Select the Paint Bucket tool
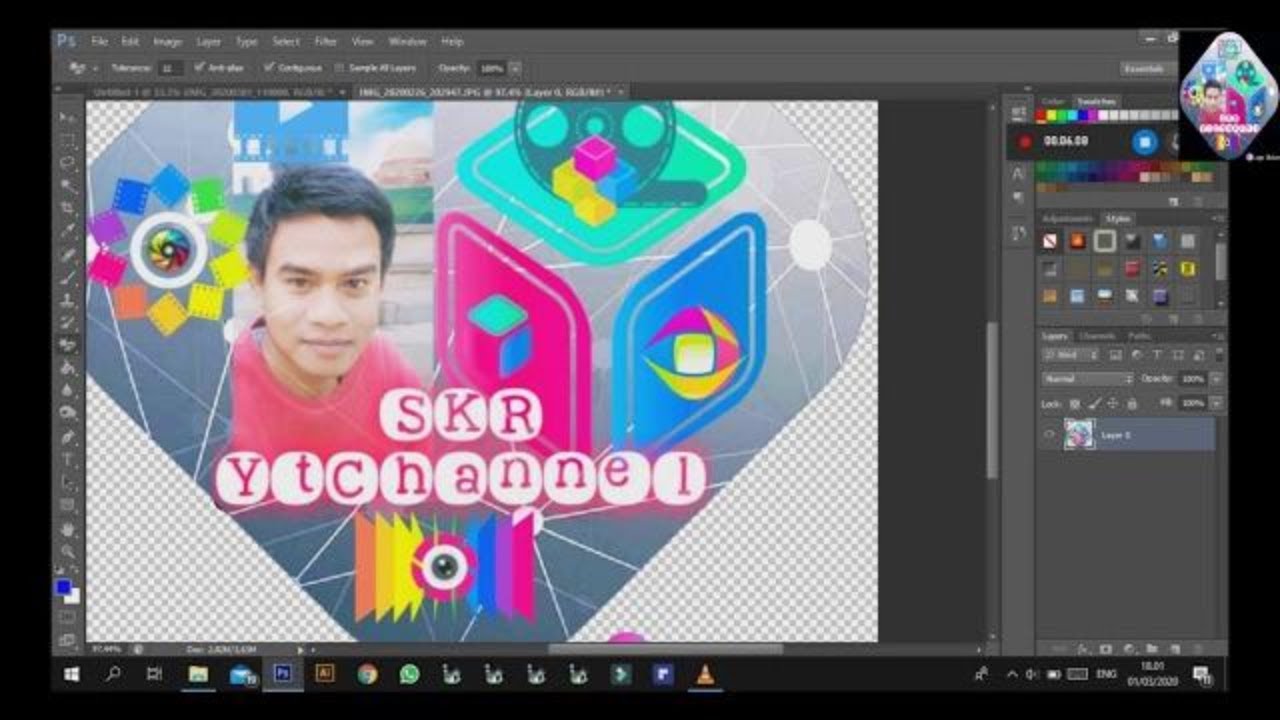 click(x=68, y=368)
